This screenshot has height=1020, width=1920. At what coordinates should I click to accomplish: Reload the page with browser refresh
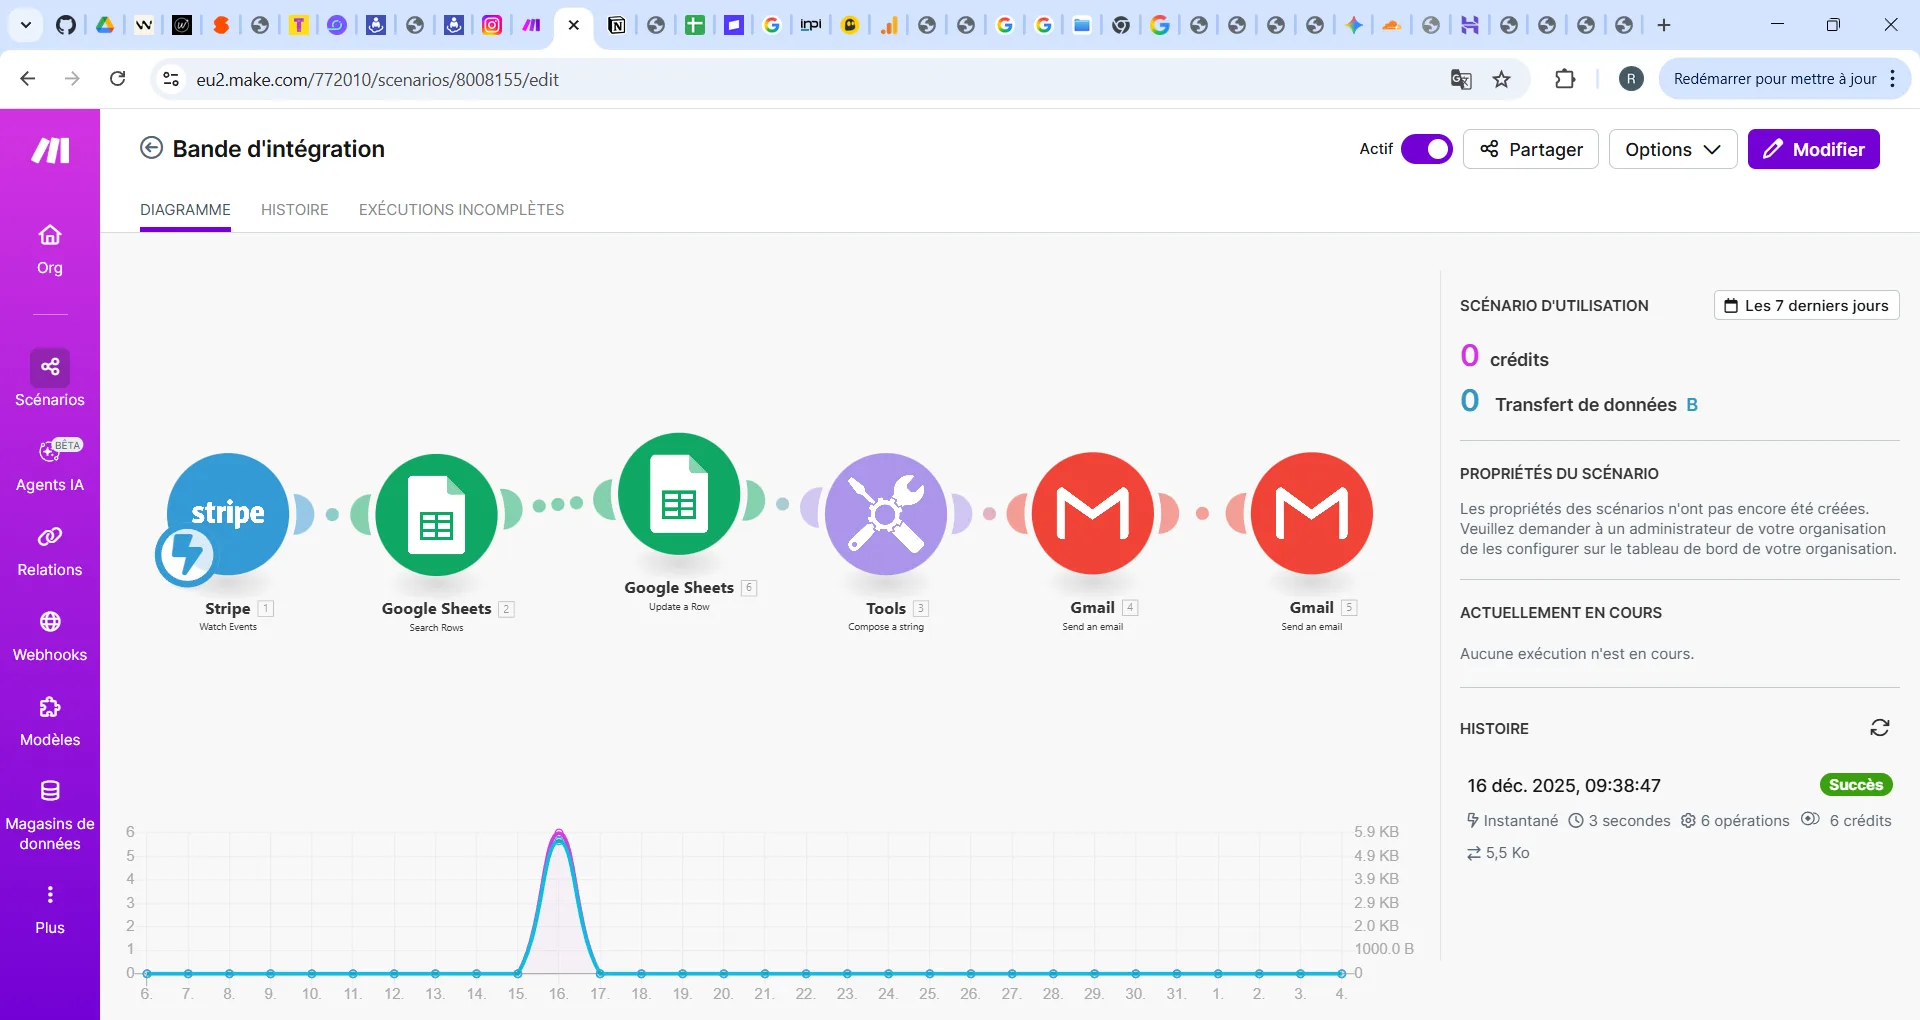(117, 79)
